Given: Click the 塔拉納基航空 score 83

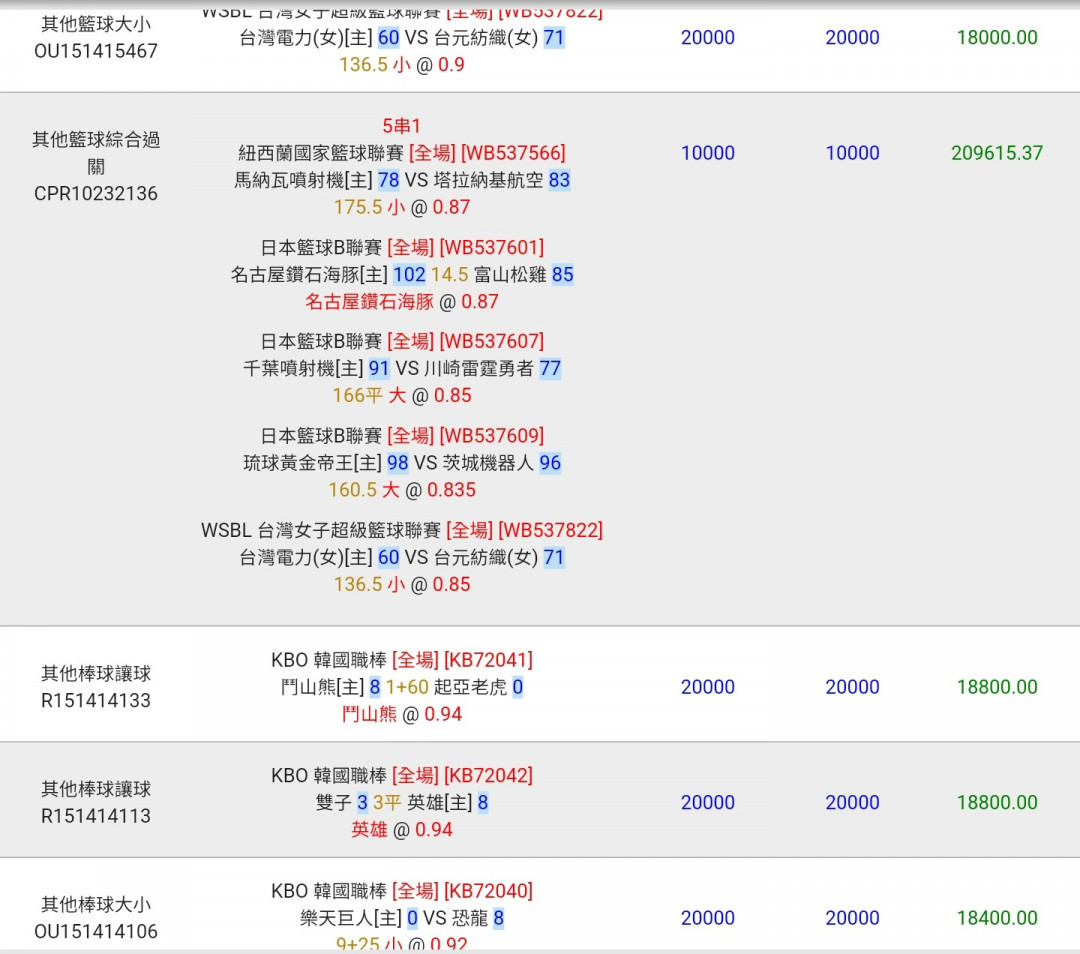Looking at the screenshot, I should (559, 180).
